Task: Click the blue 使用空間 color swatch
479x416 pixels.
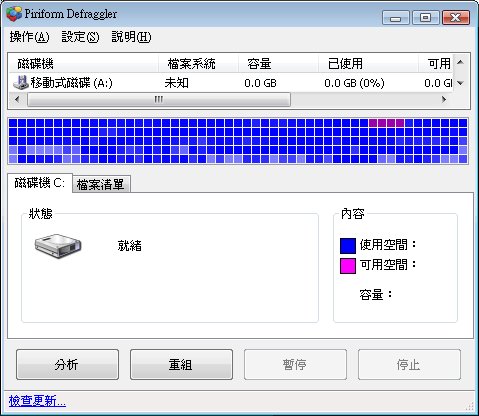Action: pos(348,246)
